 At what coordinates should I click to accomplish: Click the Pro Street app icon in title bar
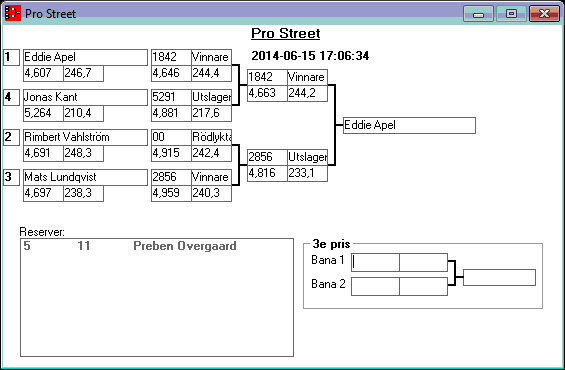[13, 13]
